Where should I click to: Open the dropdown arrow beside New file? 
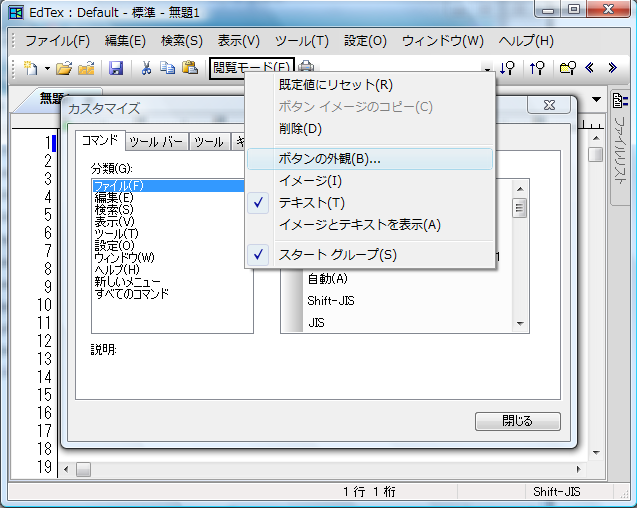[x=47, y=68]
